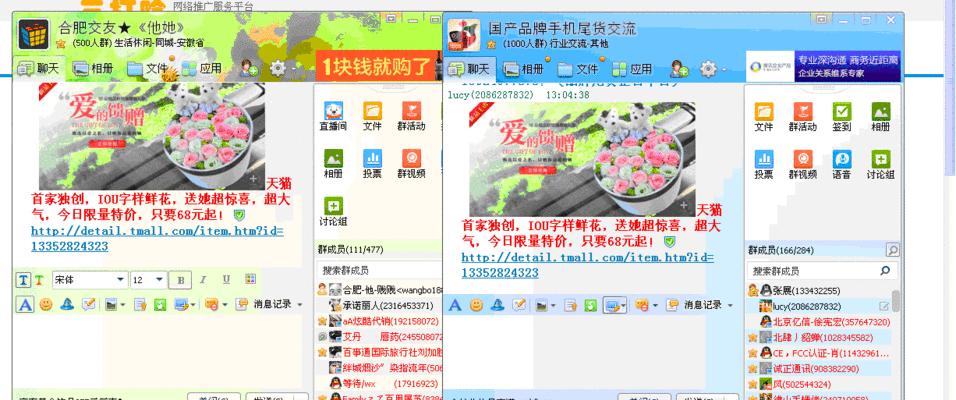Click 搜索群成员 field in 国产品牌手机 window
This screenshot has height=400, width=956.
pyautogui.click(x=821, y=271)
